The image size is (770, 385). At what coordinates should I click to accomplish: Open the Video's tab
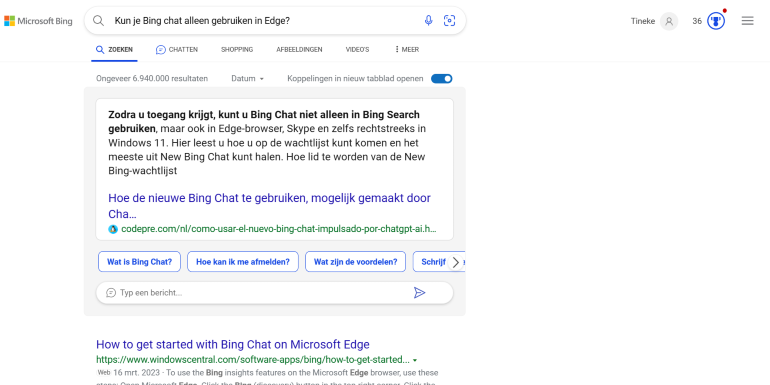click(357, 50)
